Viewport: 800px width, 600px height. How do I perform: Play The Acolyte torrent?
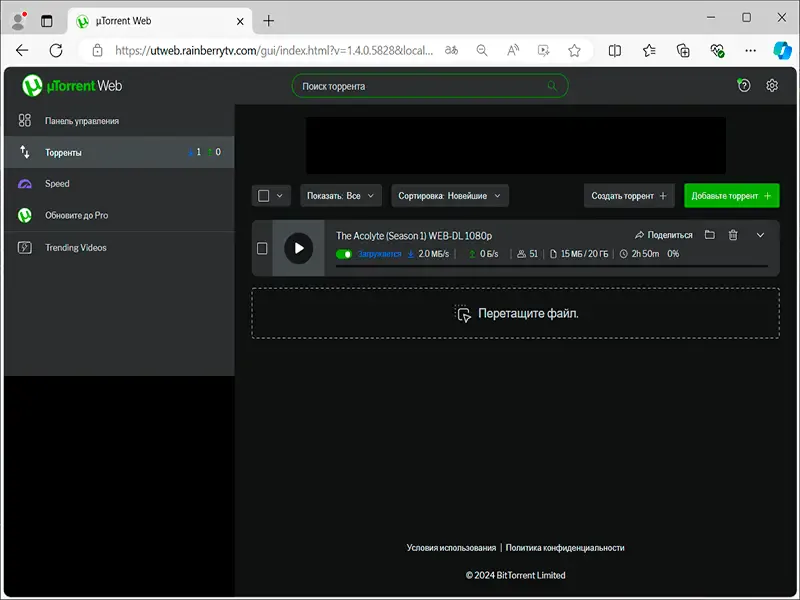click(x=298, y=248)
